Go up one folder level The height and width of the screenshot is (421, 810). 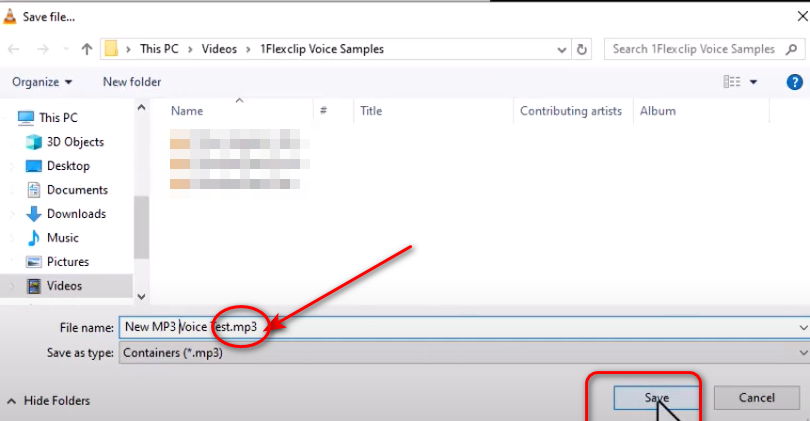pyautogui.click(x=87, y=49)
